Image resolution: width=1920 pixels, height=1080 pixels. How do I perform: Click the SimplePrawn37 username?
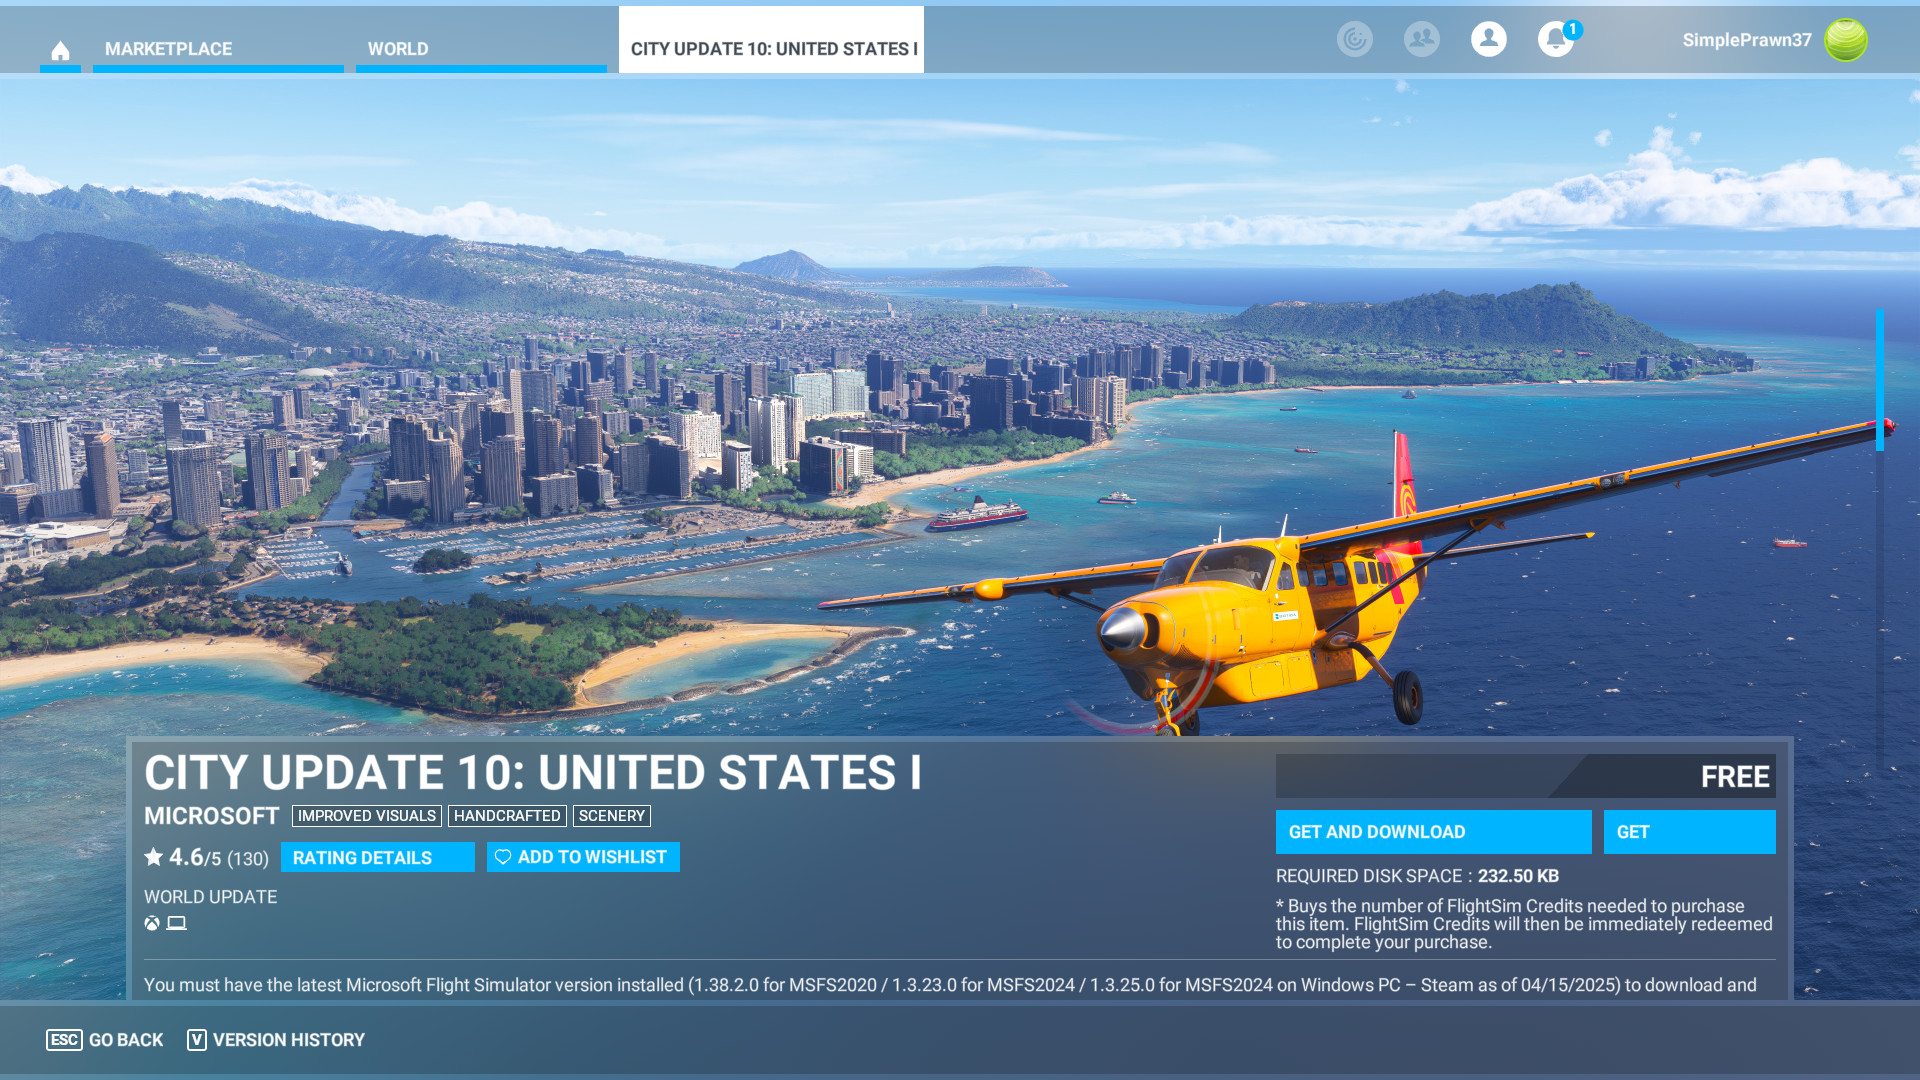1747,40
